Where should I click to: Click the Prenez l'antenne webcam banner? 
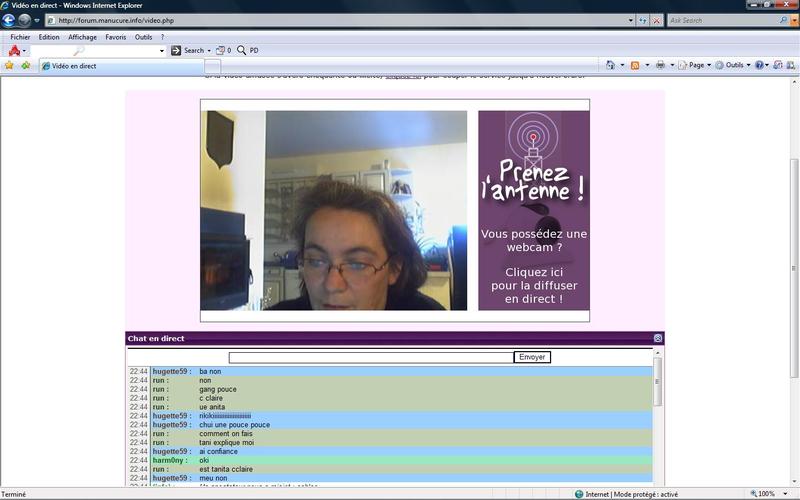(x=533, y=210)
